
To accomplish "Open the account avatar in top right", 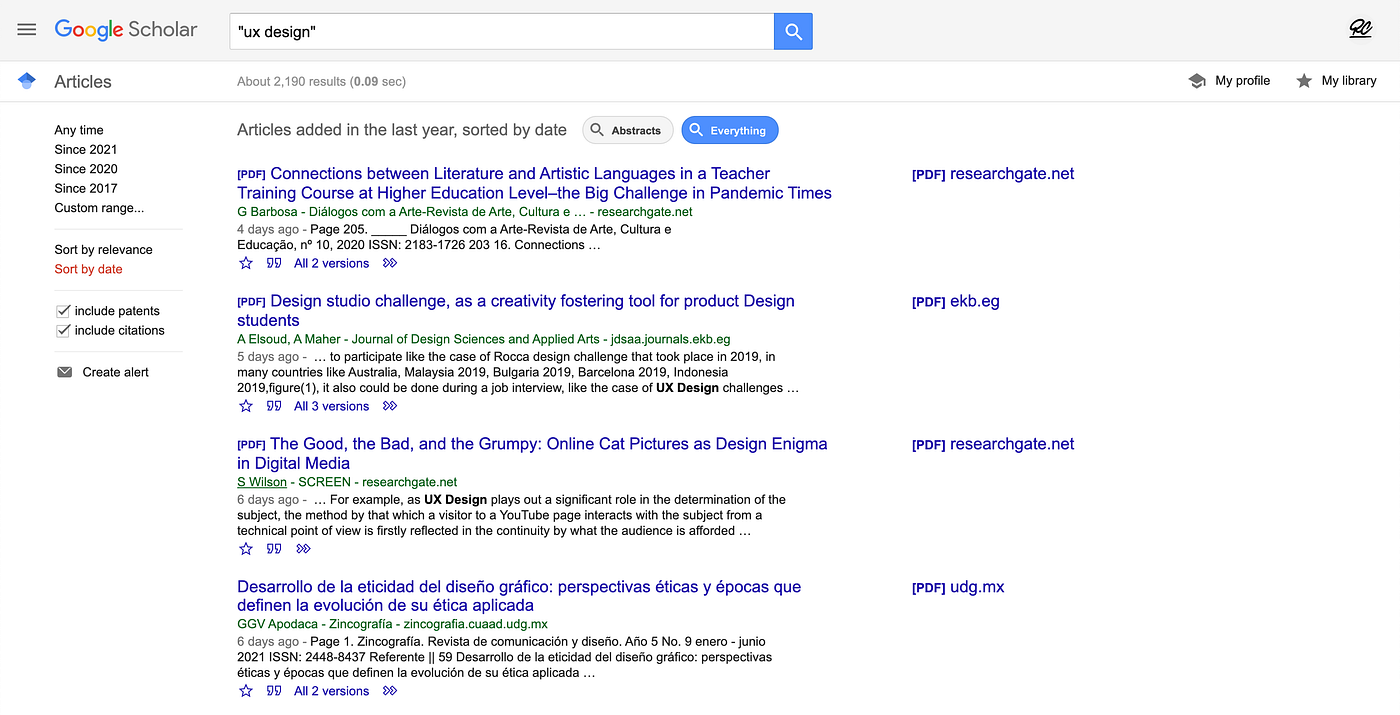I will pyautogui.click(x=1360, y=30).
